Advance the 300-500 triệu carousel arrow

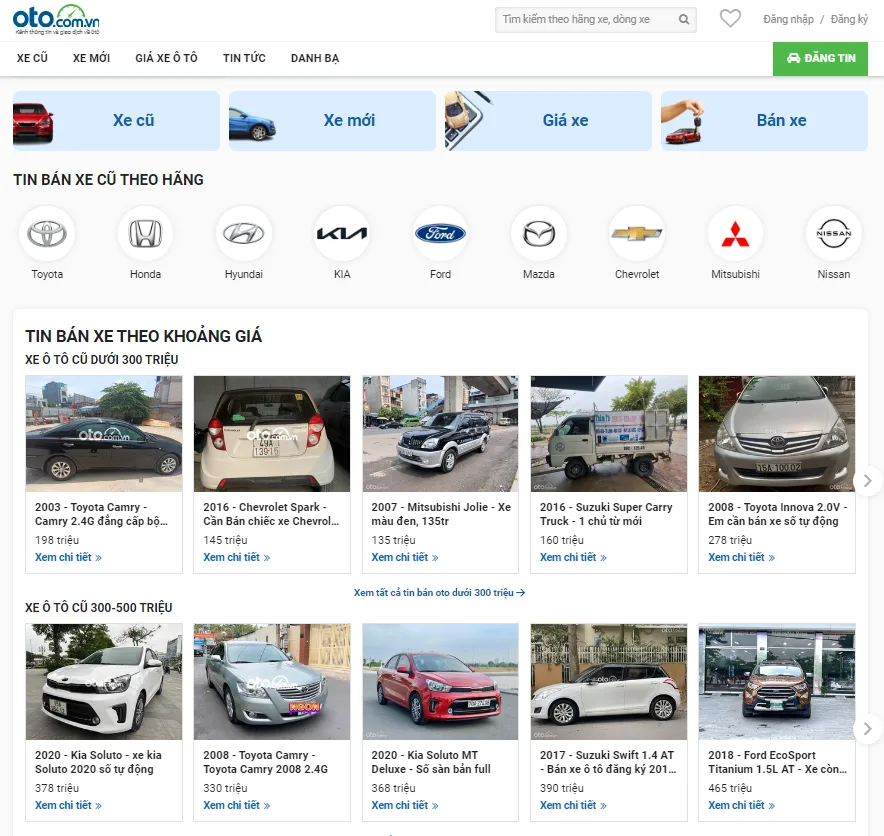[x=867, y=729]
